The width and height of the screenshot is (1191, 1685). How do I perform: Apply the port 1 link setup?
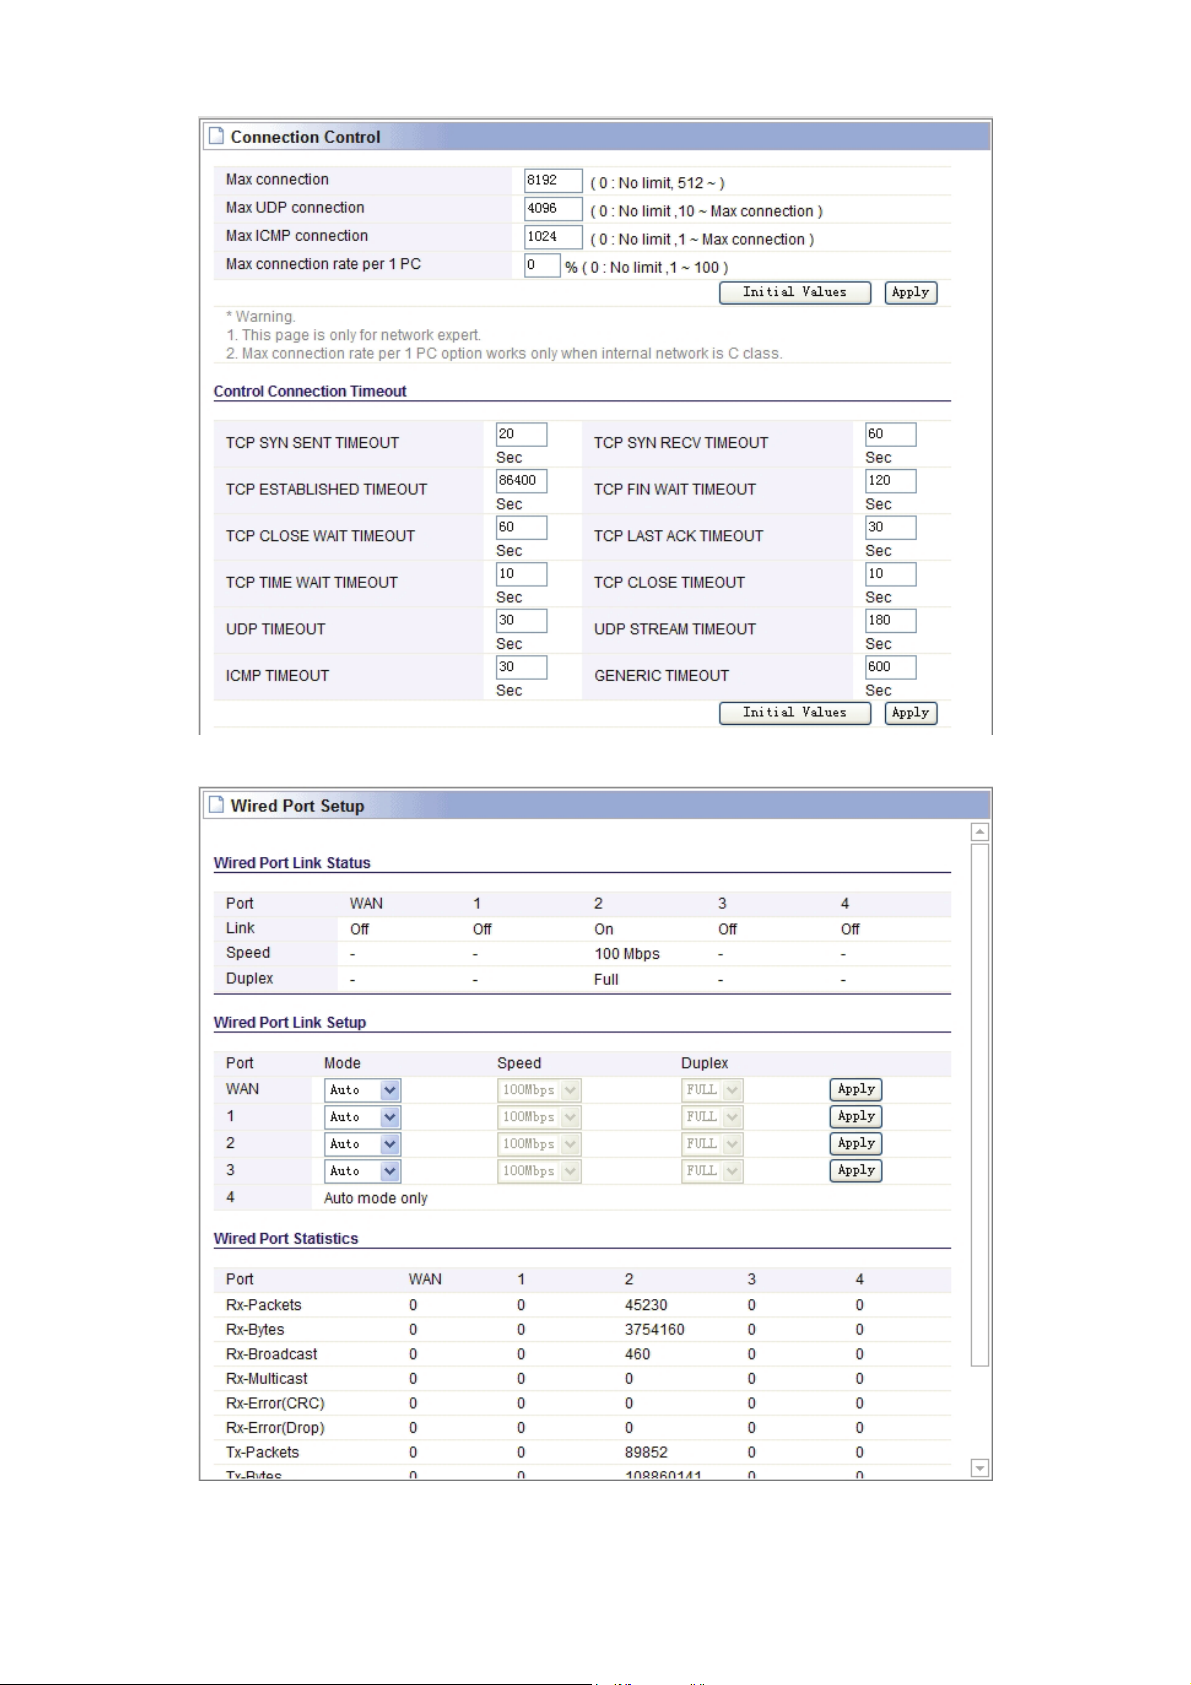(x=856, y=1117)
